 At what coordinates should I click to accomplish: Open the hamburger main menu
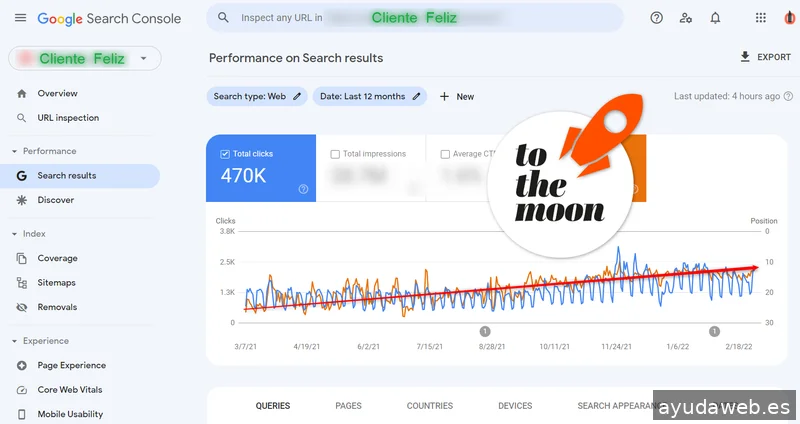(20, 19)
